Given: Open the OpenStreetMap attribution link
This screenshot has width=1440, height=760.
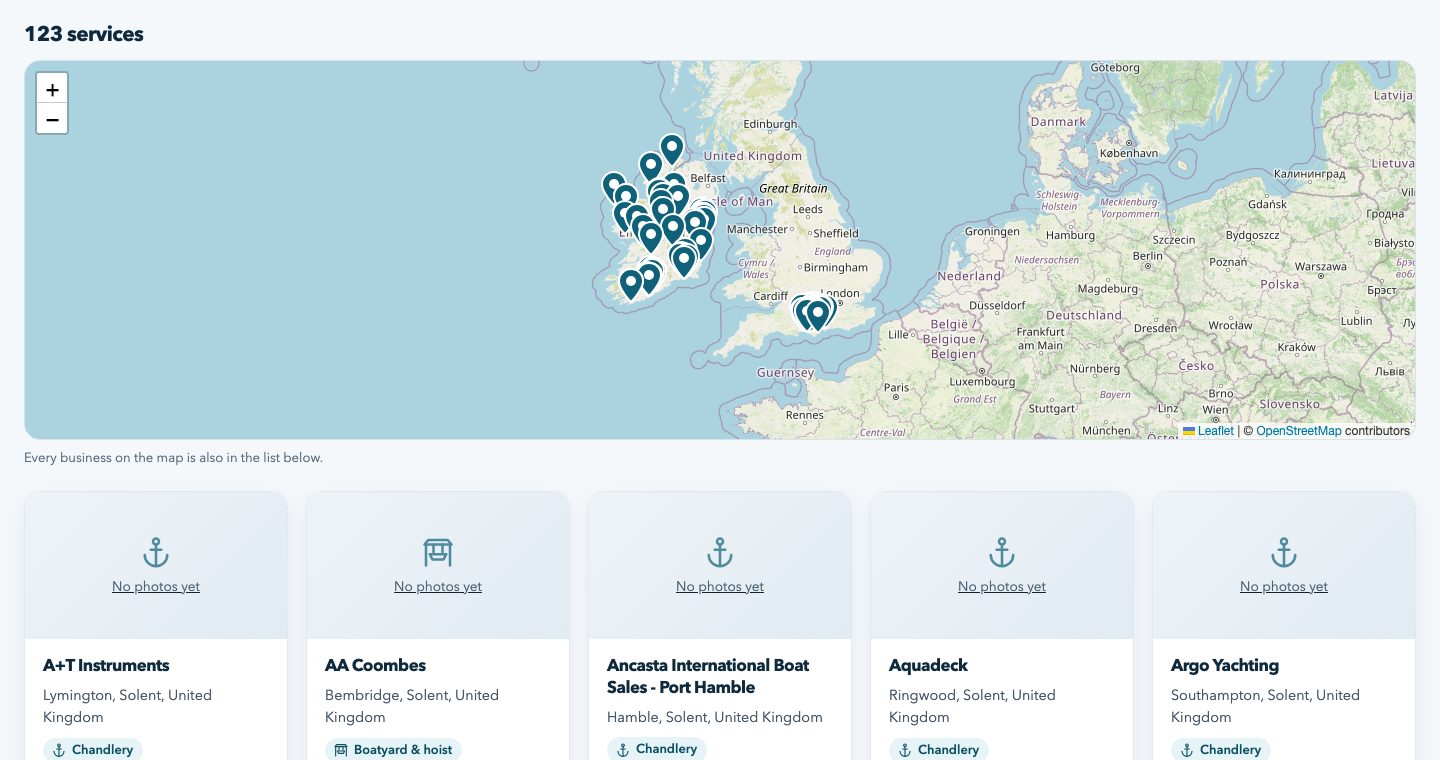Looking at the screenshot, I should (1299, 431).
